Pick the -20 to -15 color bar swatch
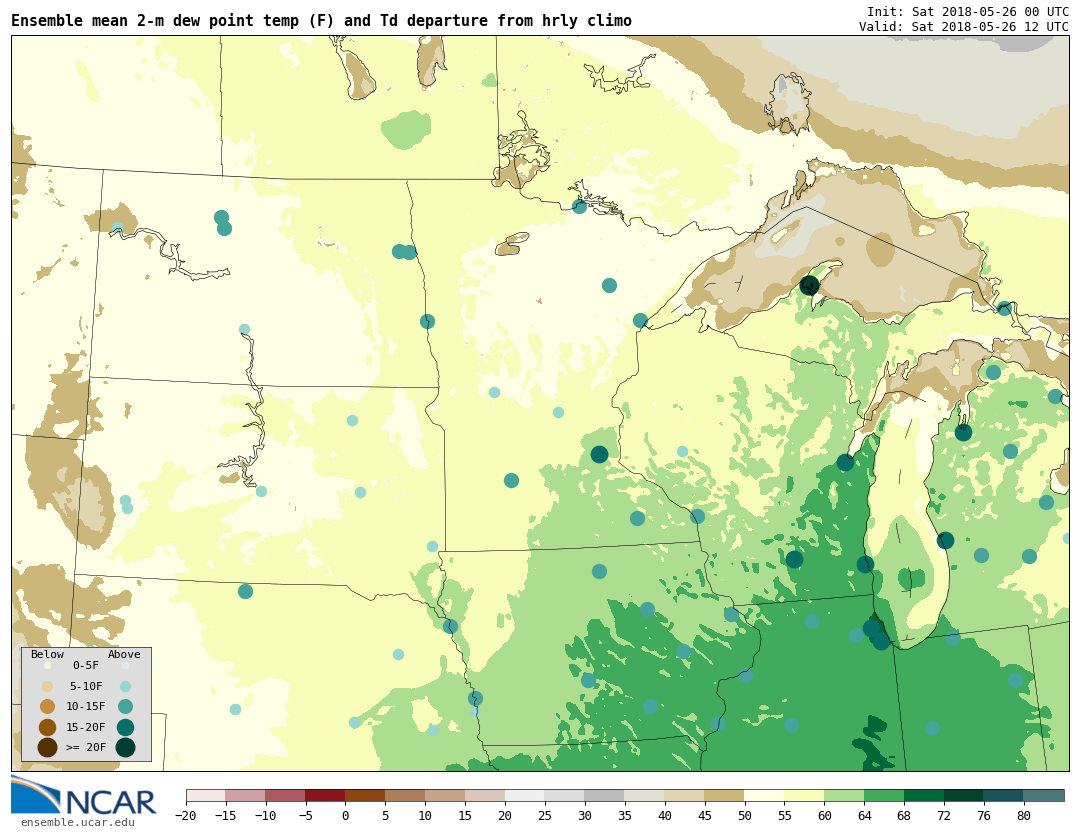Viewport: 1080px width, 834px height. (x=206, y=796)
